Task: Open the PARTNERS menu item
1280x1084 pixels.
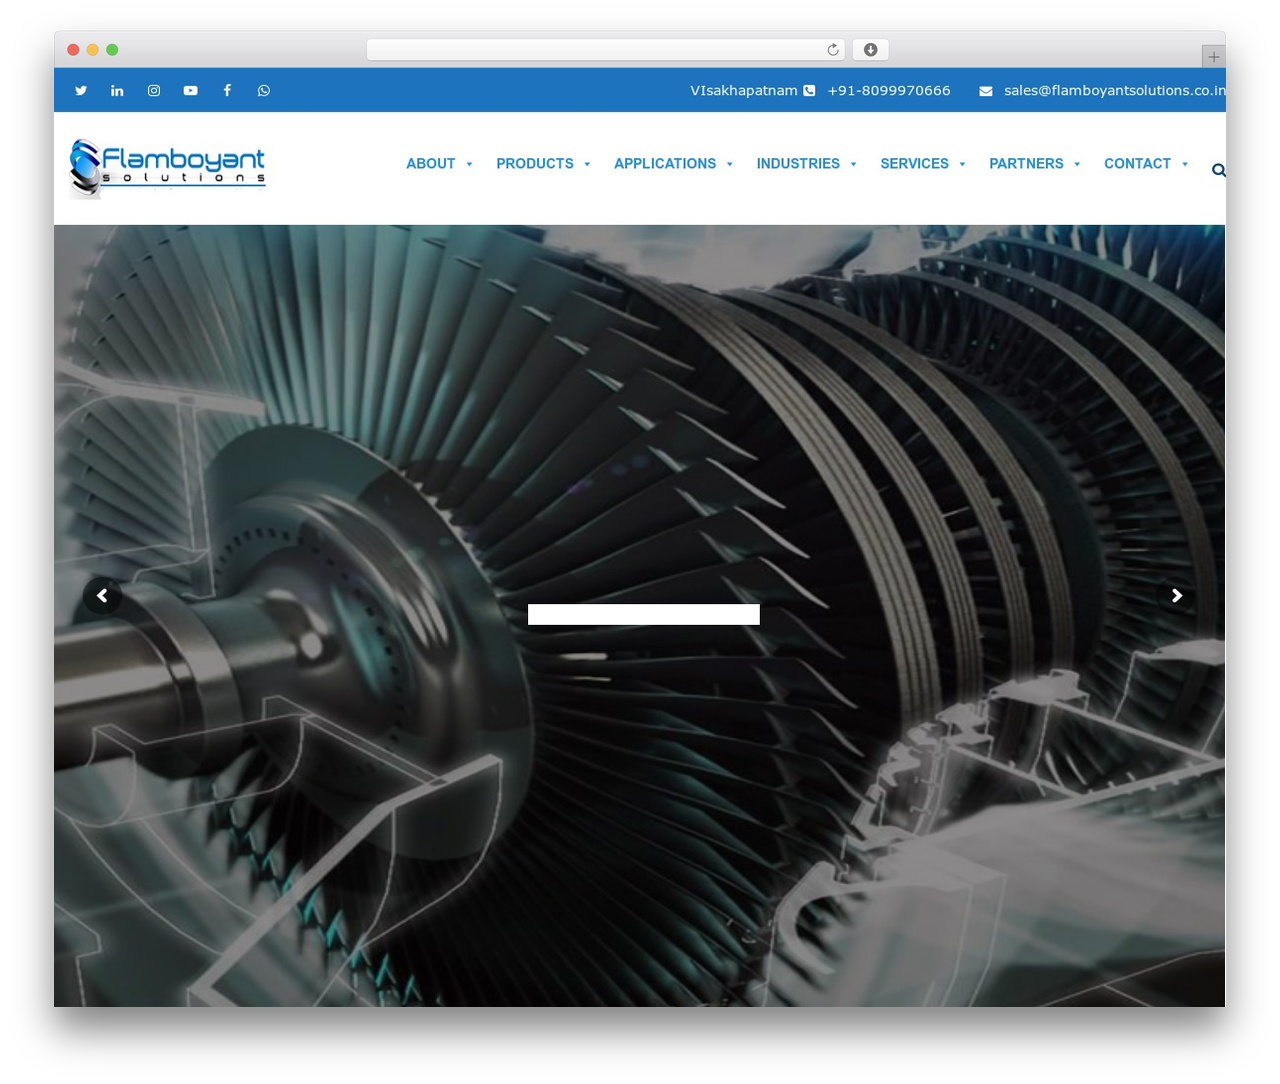Action: point(1026,164)
